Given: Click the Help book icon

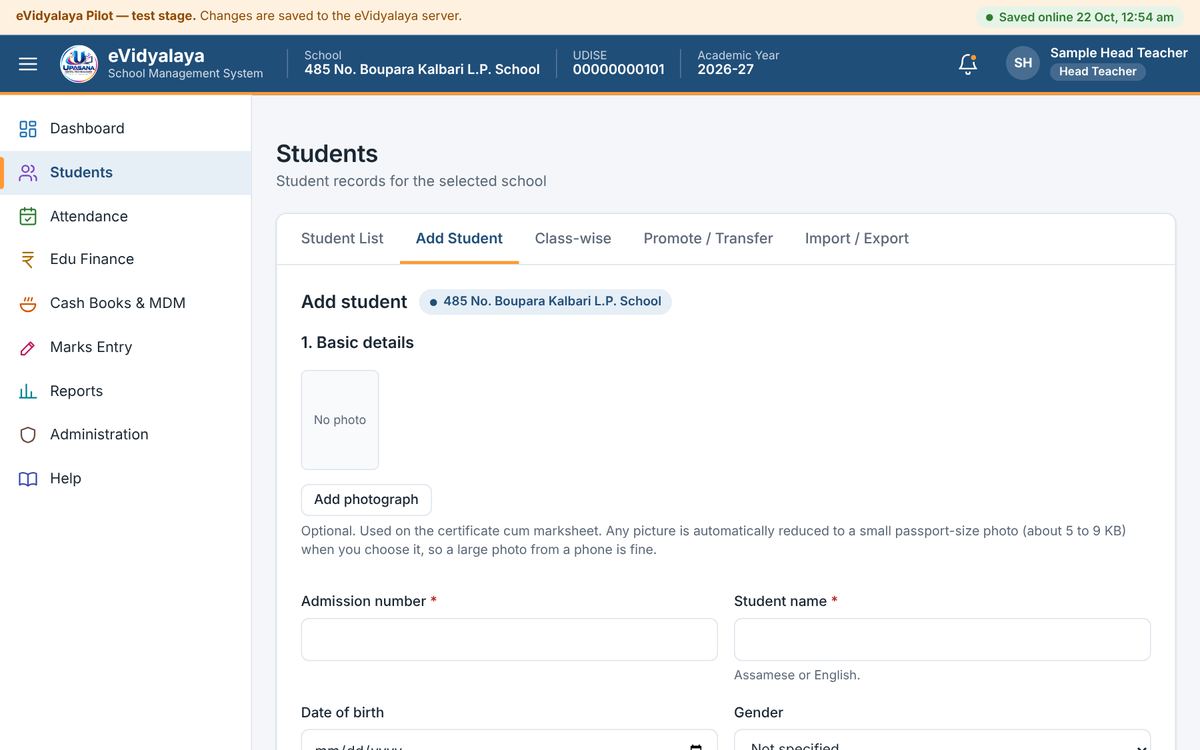Looking at the screenshot, I should [x=28, y=478].
